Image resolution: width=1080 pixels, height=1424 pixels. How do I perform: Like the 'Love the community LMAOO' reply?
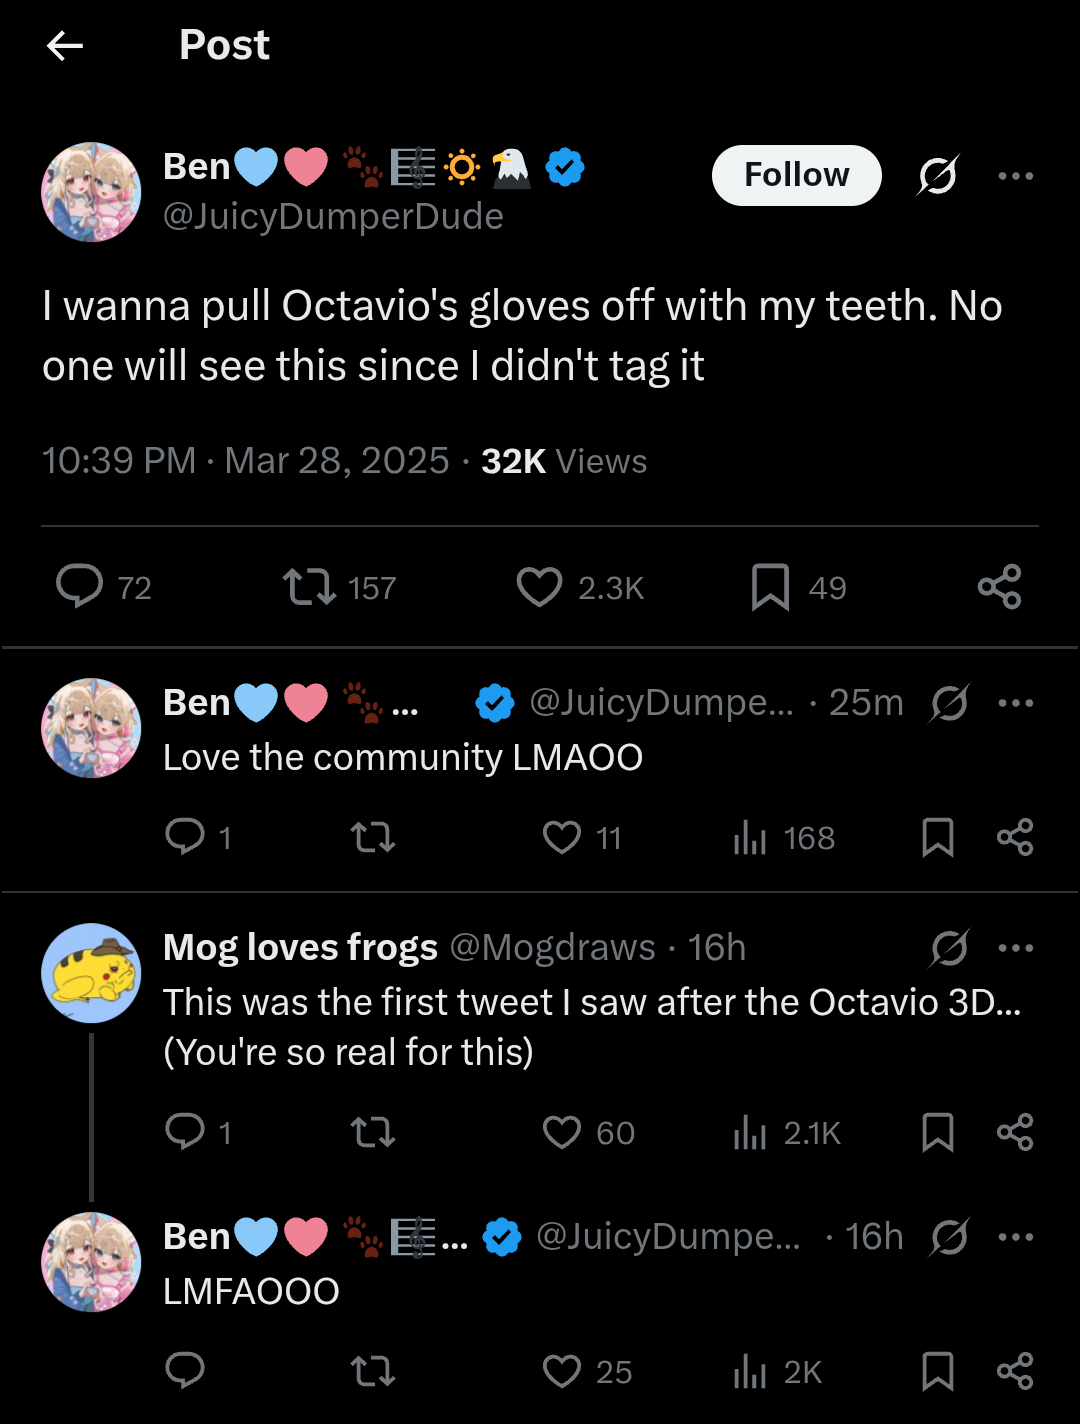point(562,837)
